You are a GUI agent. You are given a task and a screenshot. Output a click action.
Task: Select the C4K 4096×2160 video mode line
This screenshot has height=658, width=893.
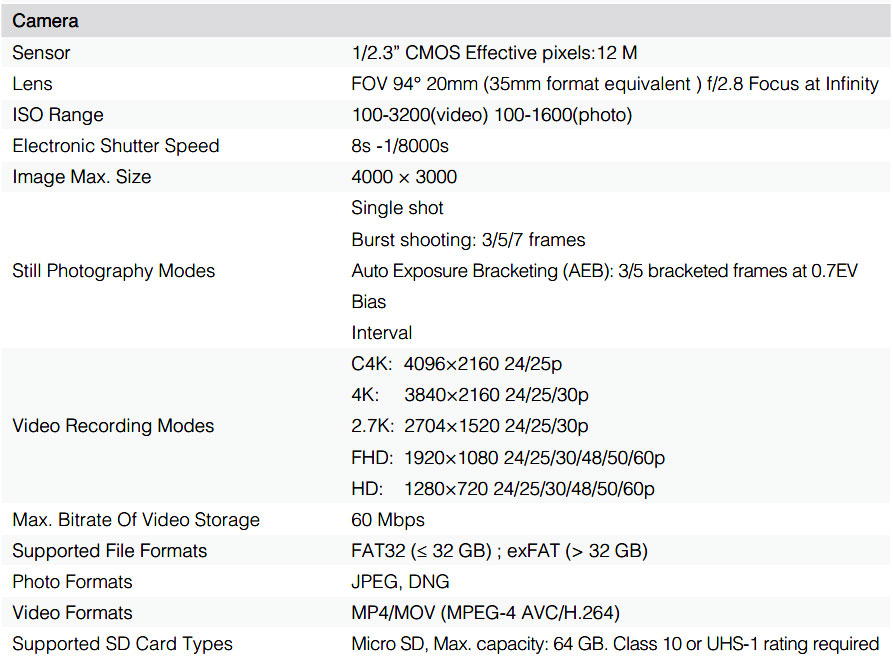(471, 364)
